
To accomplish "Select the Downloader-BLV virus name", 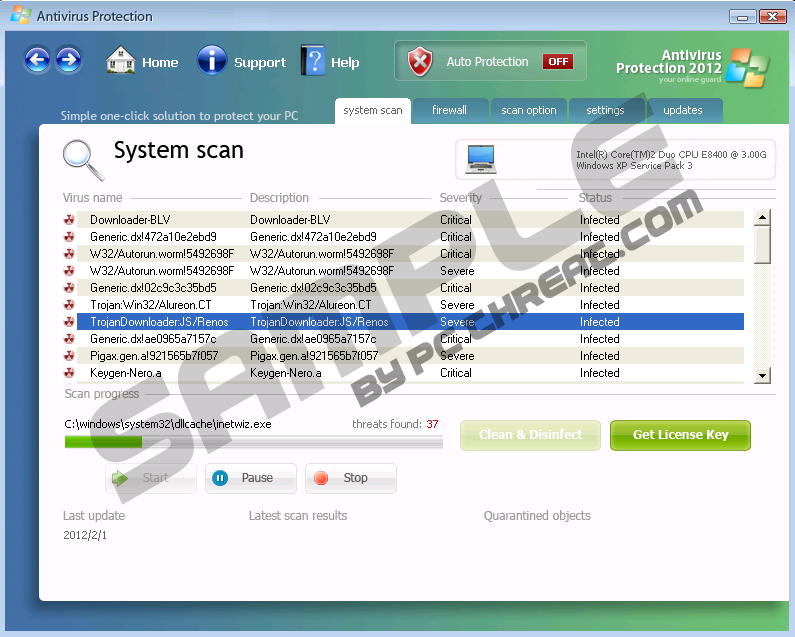I will pos(130,220).
